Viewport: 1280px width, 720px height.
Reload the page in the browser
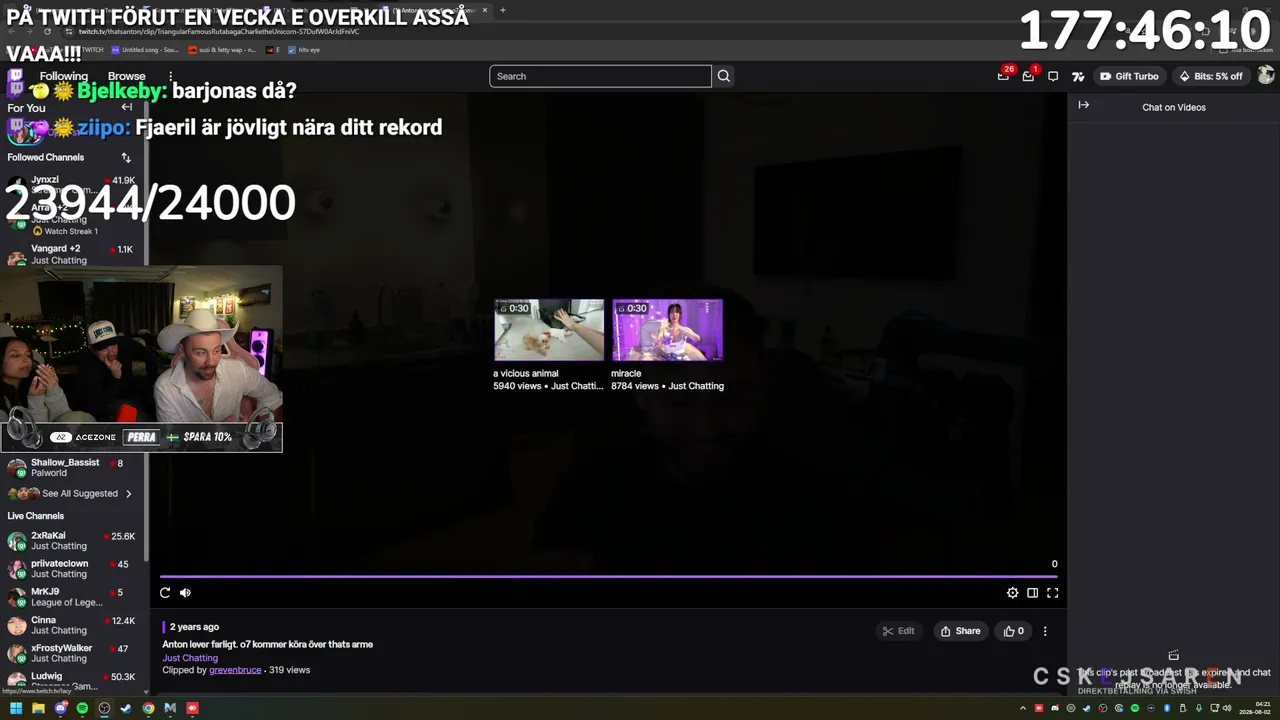click(46, 31)
